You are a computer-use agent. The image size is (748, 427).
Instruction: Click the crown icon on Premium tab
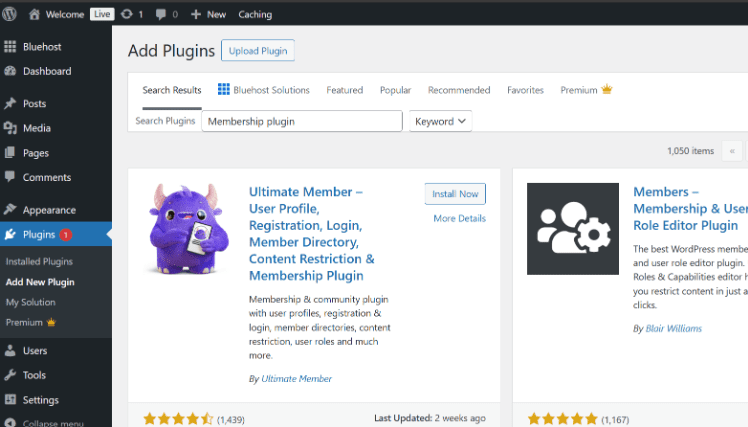click(607, 89)
